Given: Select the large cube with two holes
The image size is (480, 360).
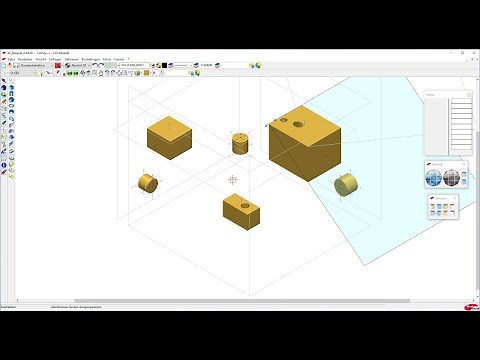Looking at the screenshot, I should 305,144.
